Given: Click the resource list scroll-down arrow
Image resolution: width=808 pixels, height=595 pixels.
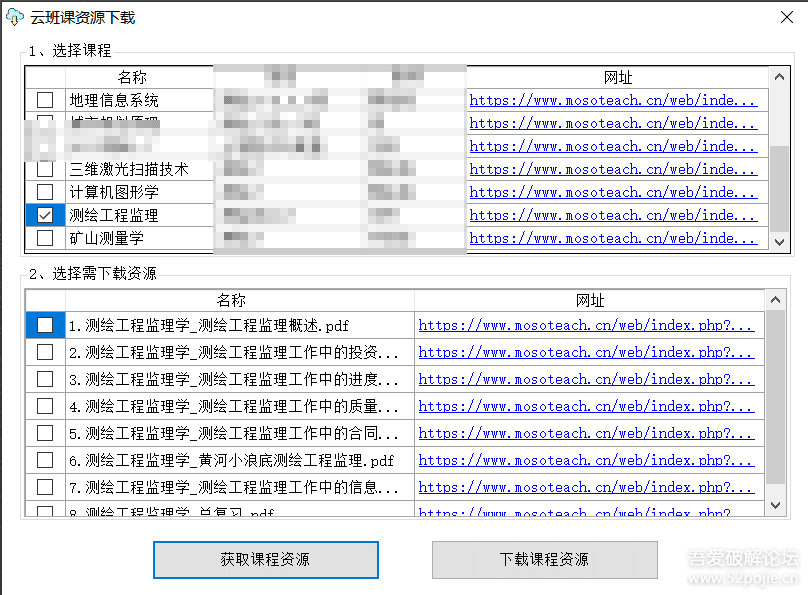Looking at the screenshot, I should 775,507.
